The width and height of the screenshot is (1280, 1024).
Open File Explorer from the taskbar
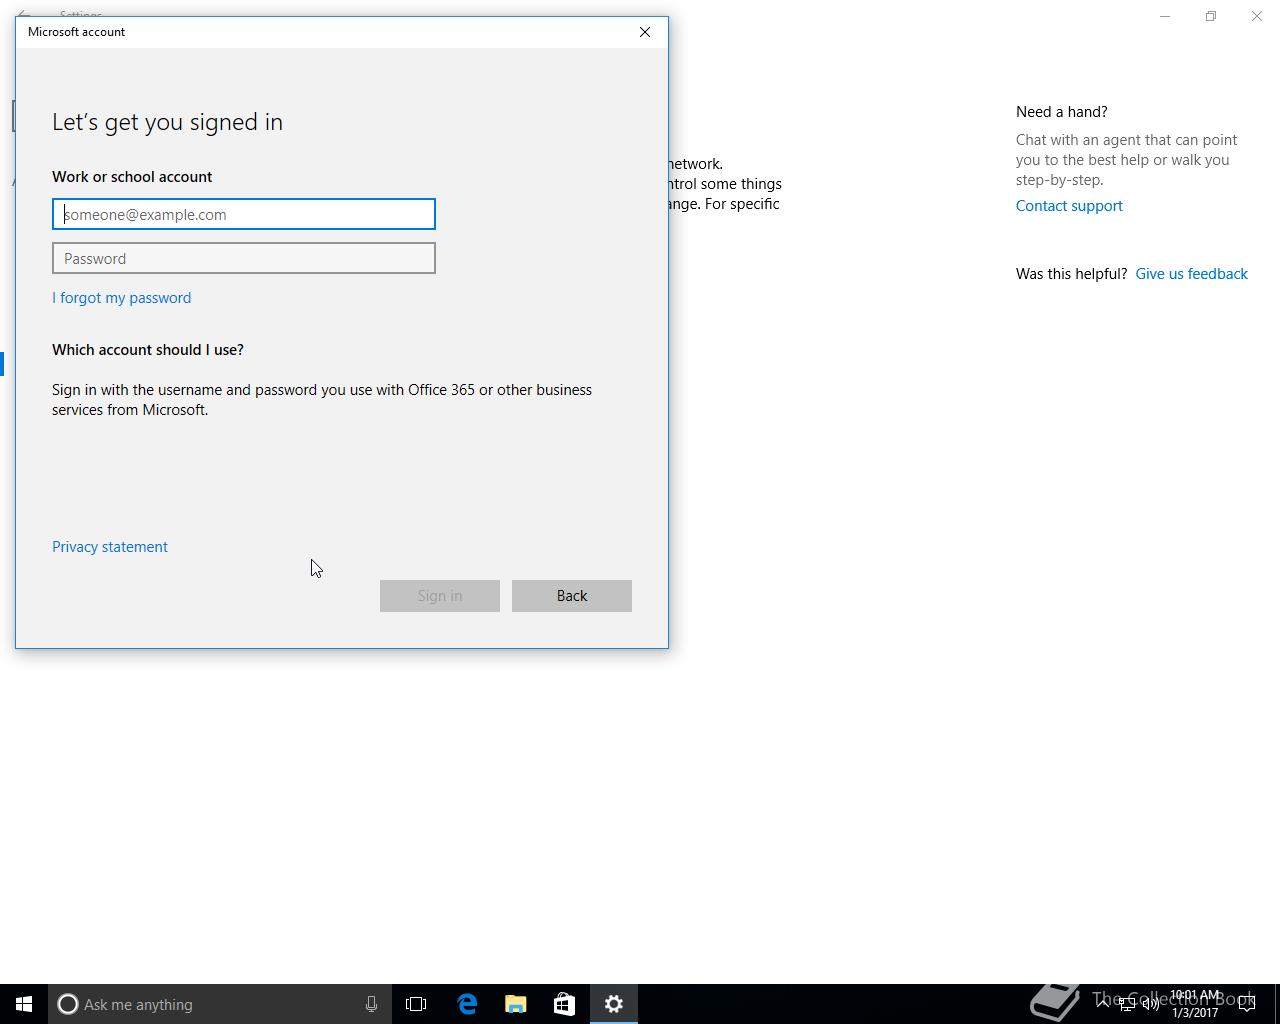tap(516, 1004)
